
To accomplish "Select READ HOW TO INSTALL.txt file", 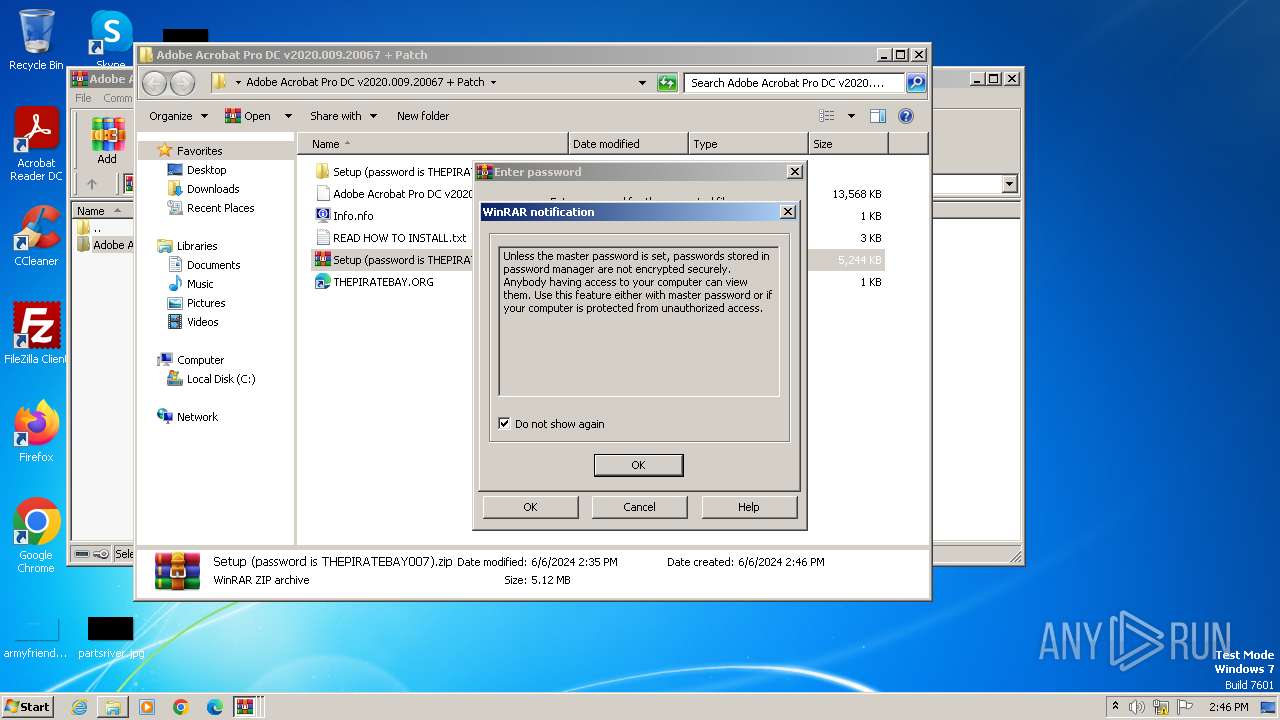I will (x=399, y=238).
